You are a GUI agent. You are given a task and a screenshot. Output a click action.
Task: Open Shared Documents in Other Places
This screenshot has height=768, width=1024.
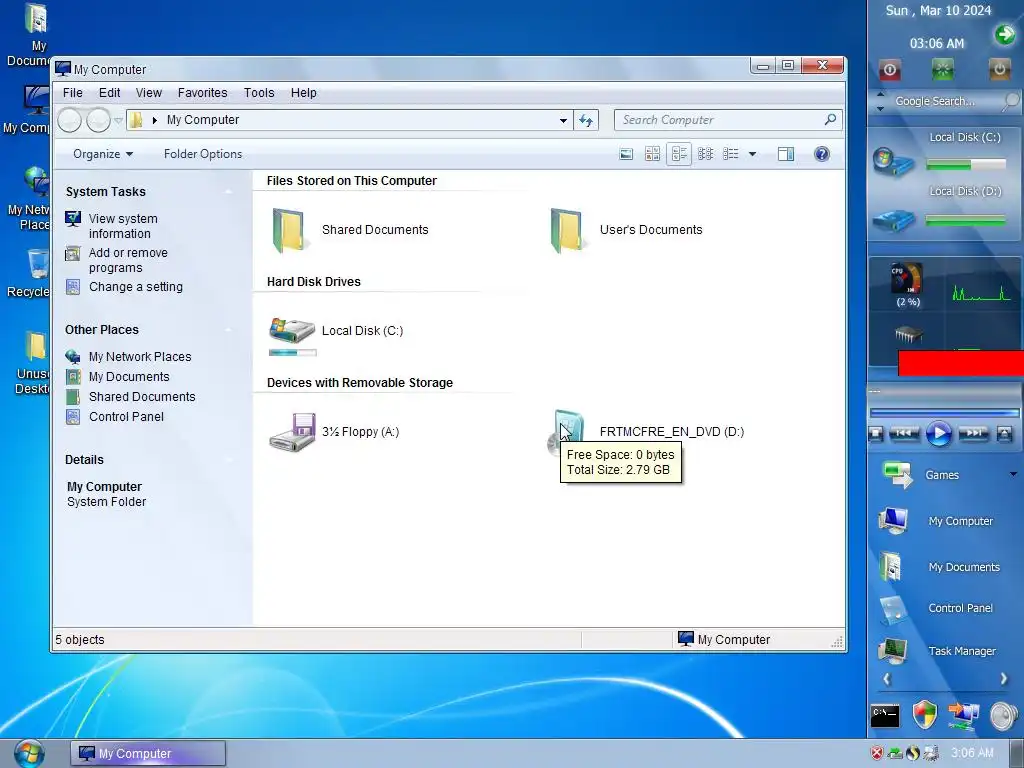coord(142,396)
